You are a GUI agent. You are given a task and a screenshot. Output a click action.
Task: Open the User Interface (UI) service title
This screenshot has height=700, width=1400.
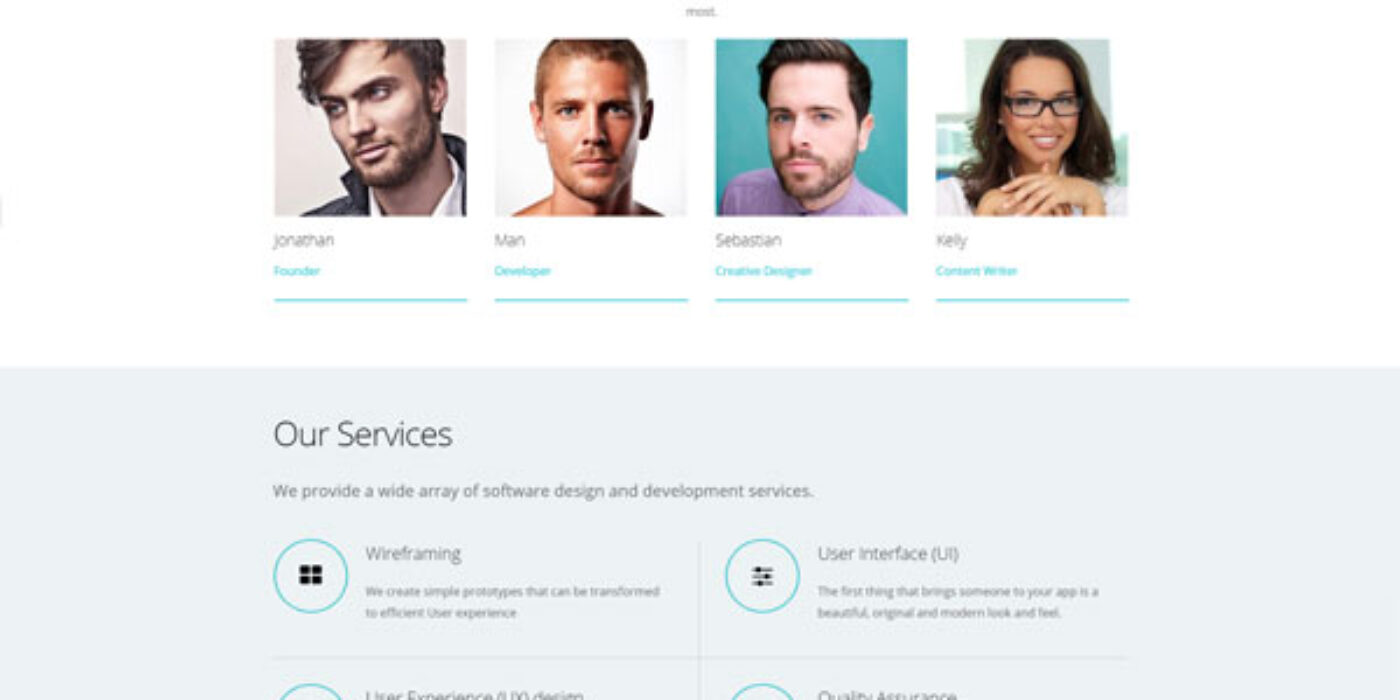click(888, 553)
